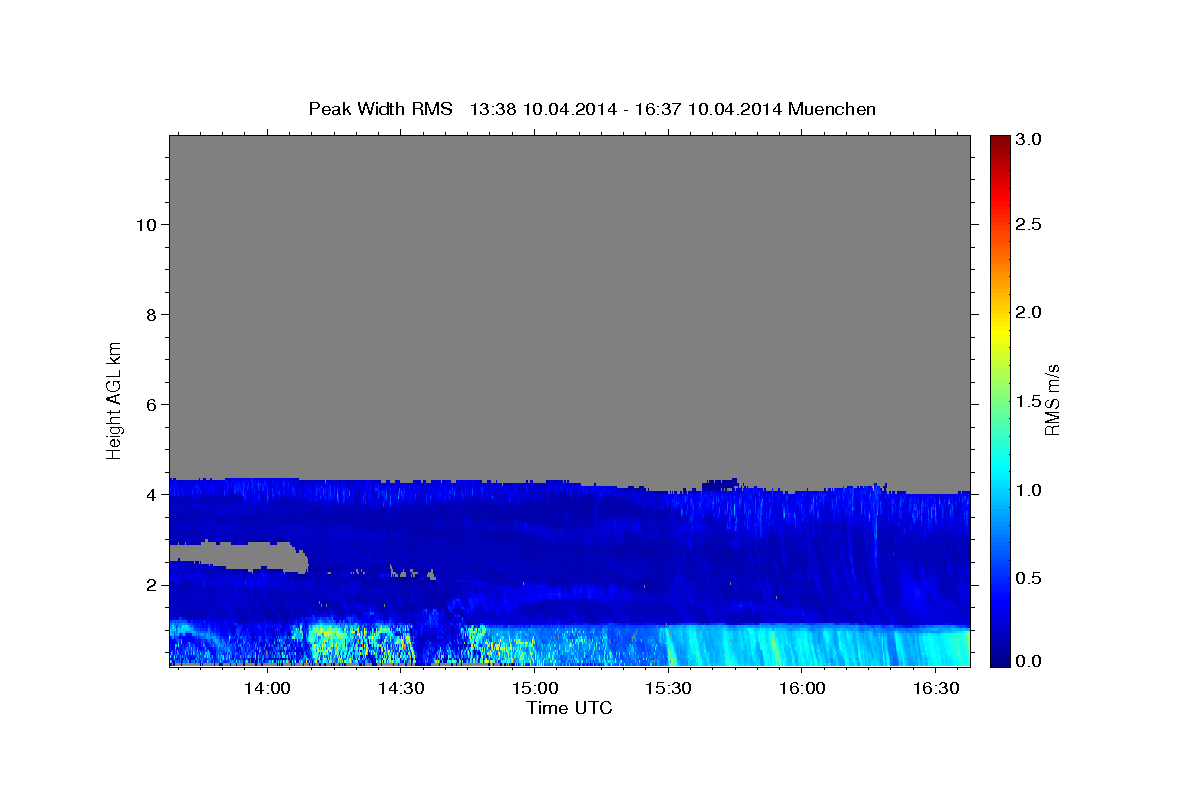Click the 16:00 time tick label
The width and height of the screenshot is (1200, 800).
(802, 689)
